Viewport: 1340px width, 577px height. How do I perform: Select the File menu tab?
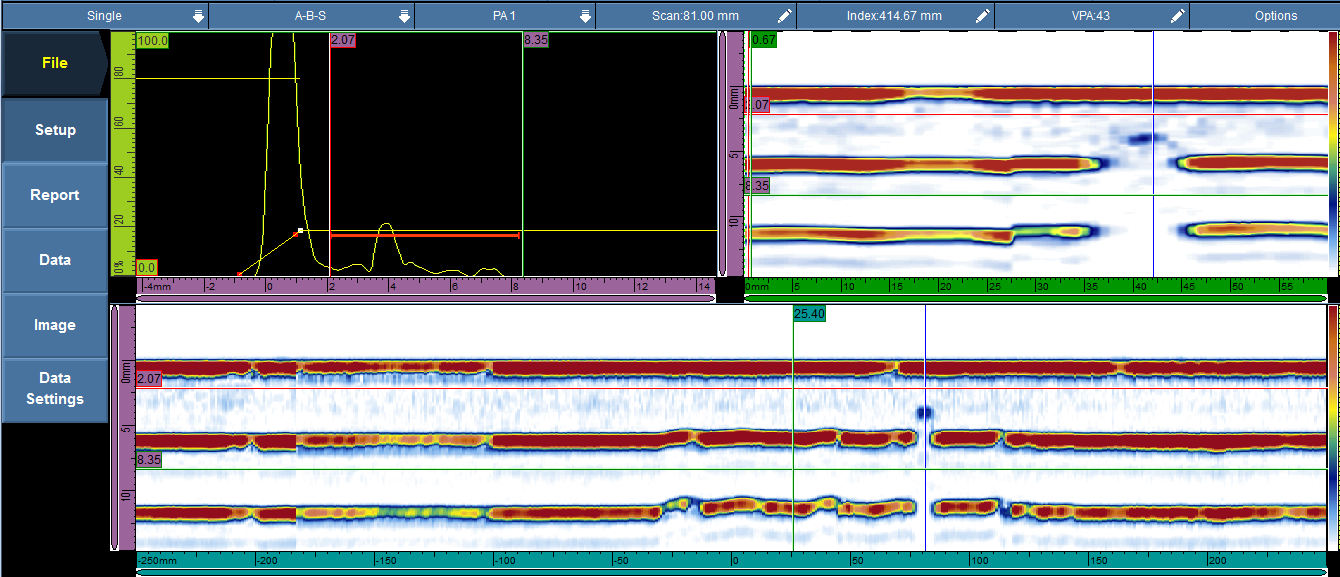click(x=55, y=63)
